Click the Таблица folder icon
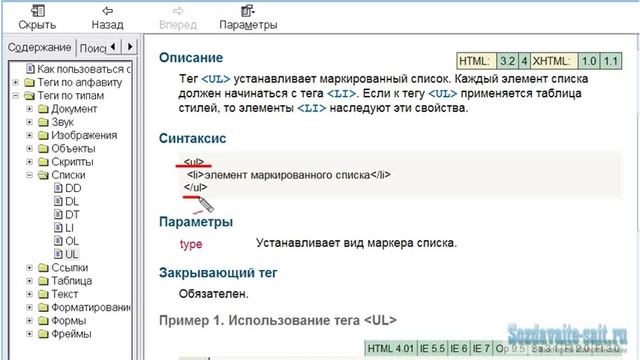The width and height of the screenshot is (640, 360). [43, 281]
